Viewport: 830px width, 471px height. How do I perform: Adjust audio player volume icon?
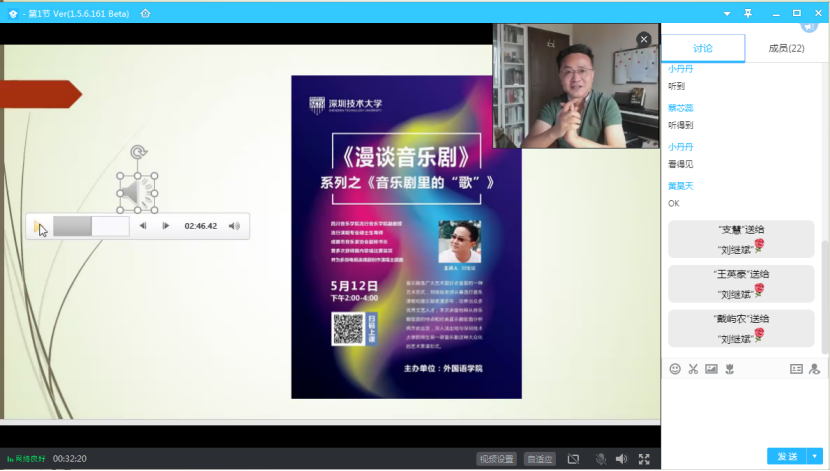(234, 226)
